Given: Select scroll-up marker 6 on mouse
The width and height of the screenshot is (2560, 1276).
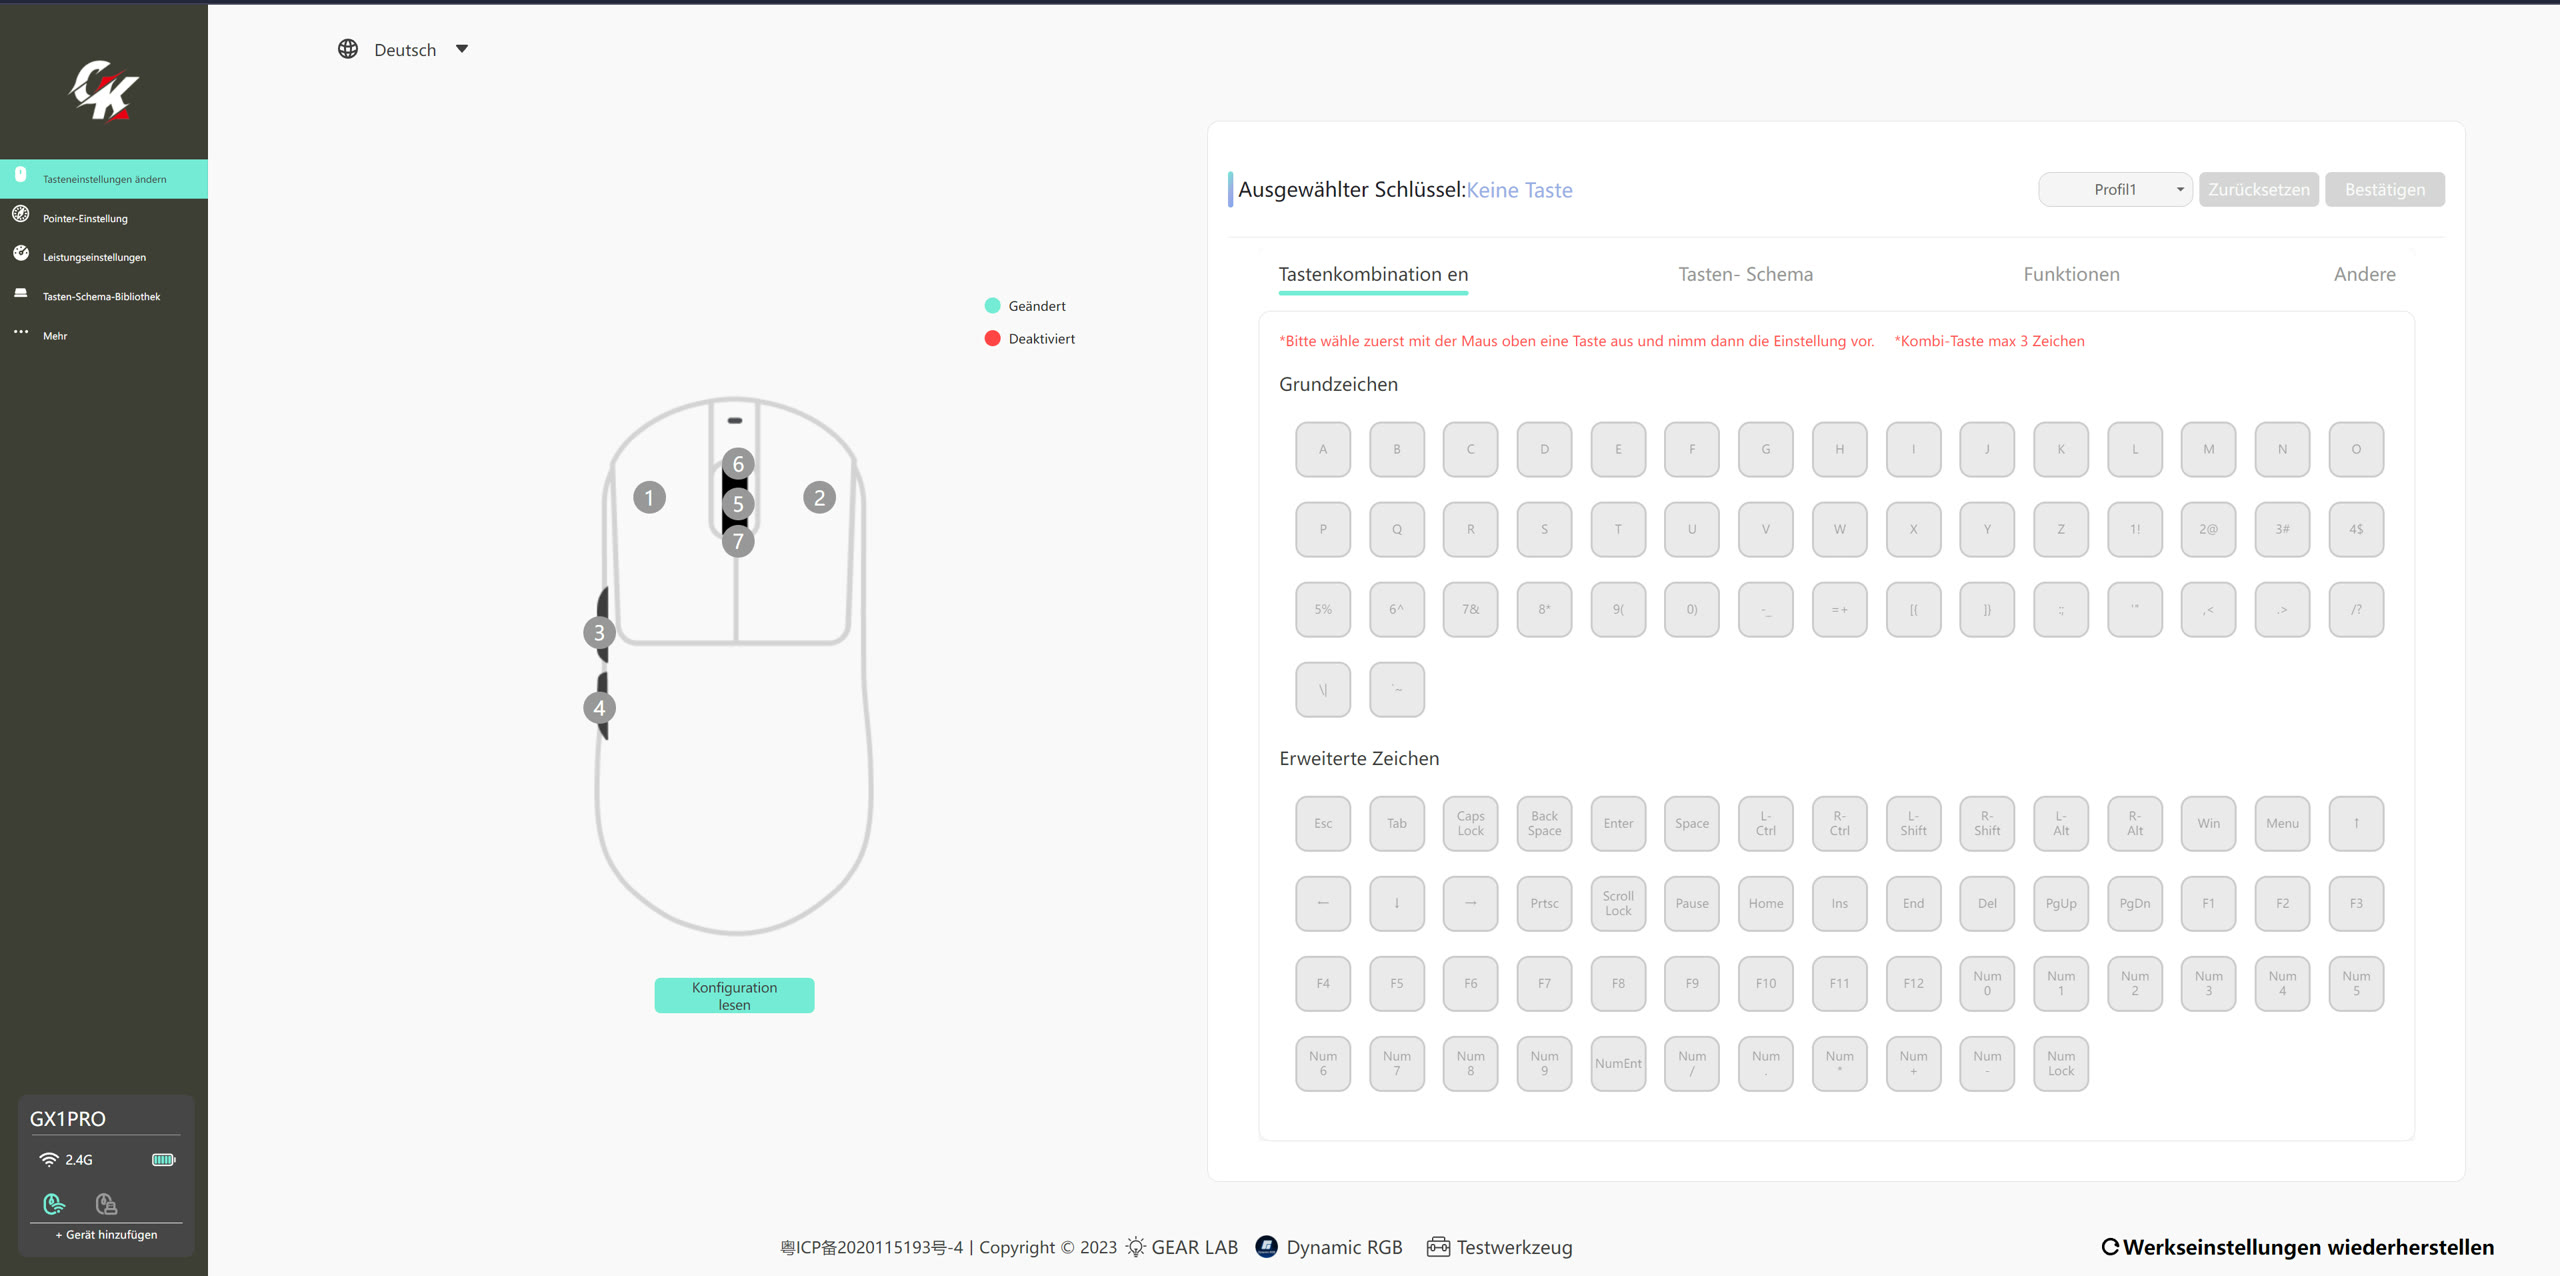Looking at the screenshot, I should point(738,464).
